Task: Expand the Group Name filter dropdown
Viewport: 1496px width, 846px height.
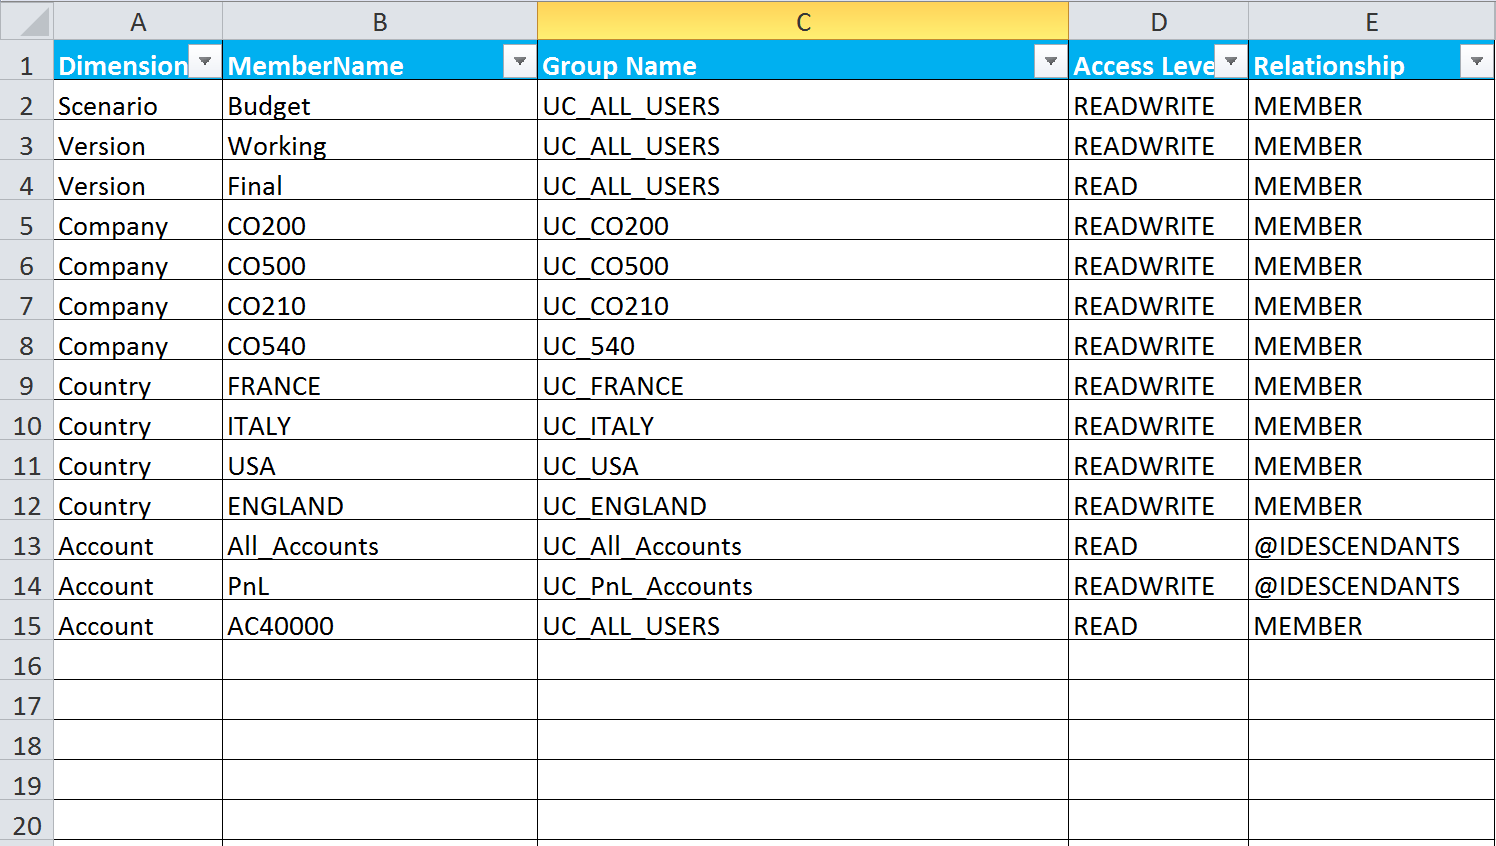Action: (1050, 62)
